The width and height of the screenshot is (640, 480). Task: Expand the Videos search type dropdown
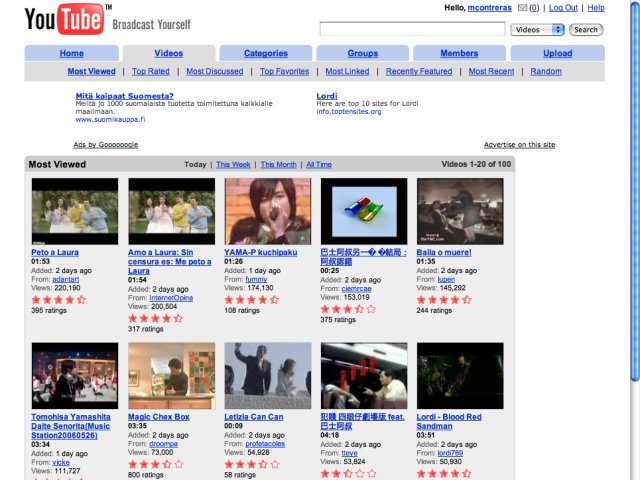[x=539, y=30]
